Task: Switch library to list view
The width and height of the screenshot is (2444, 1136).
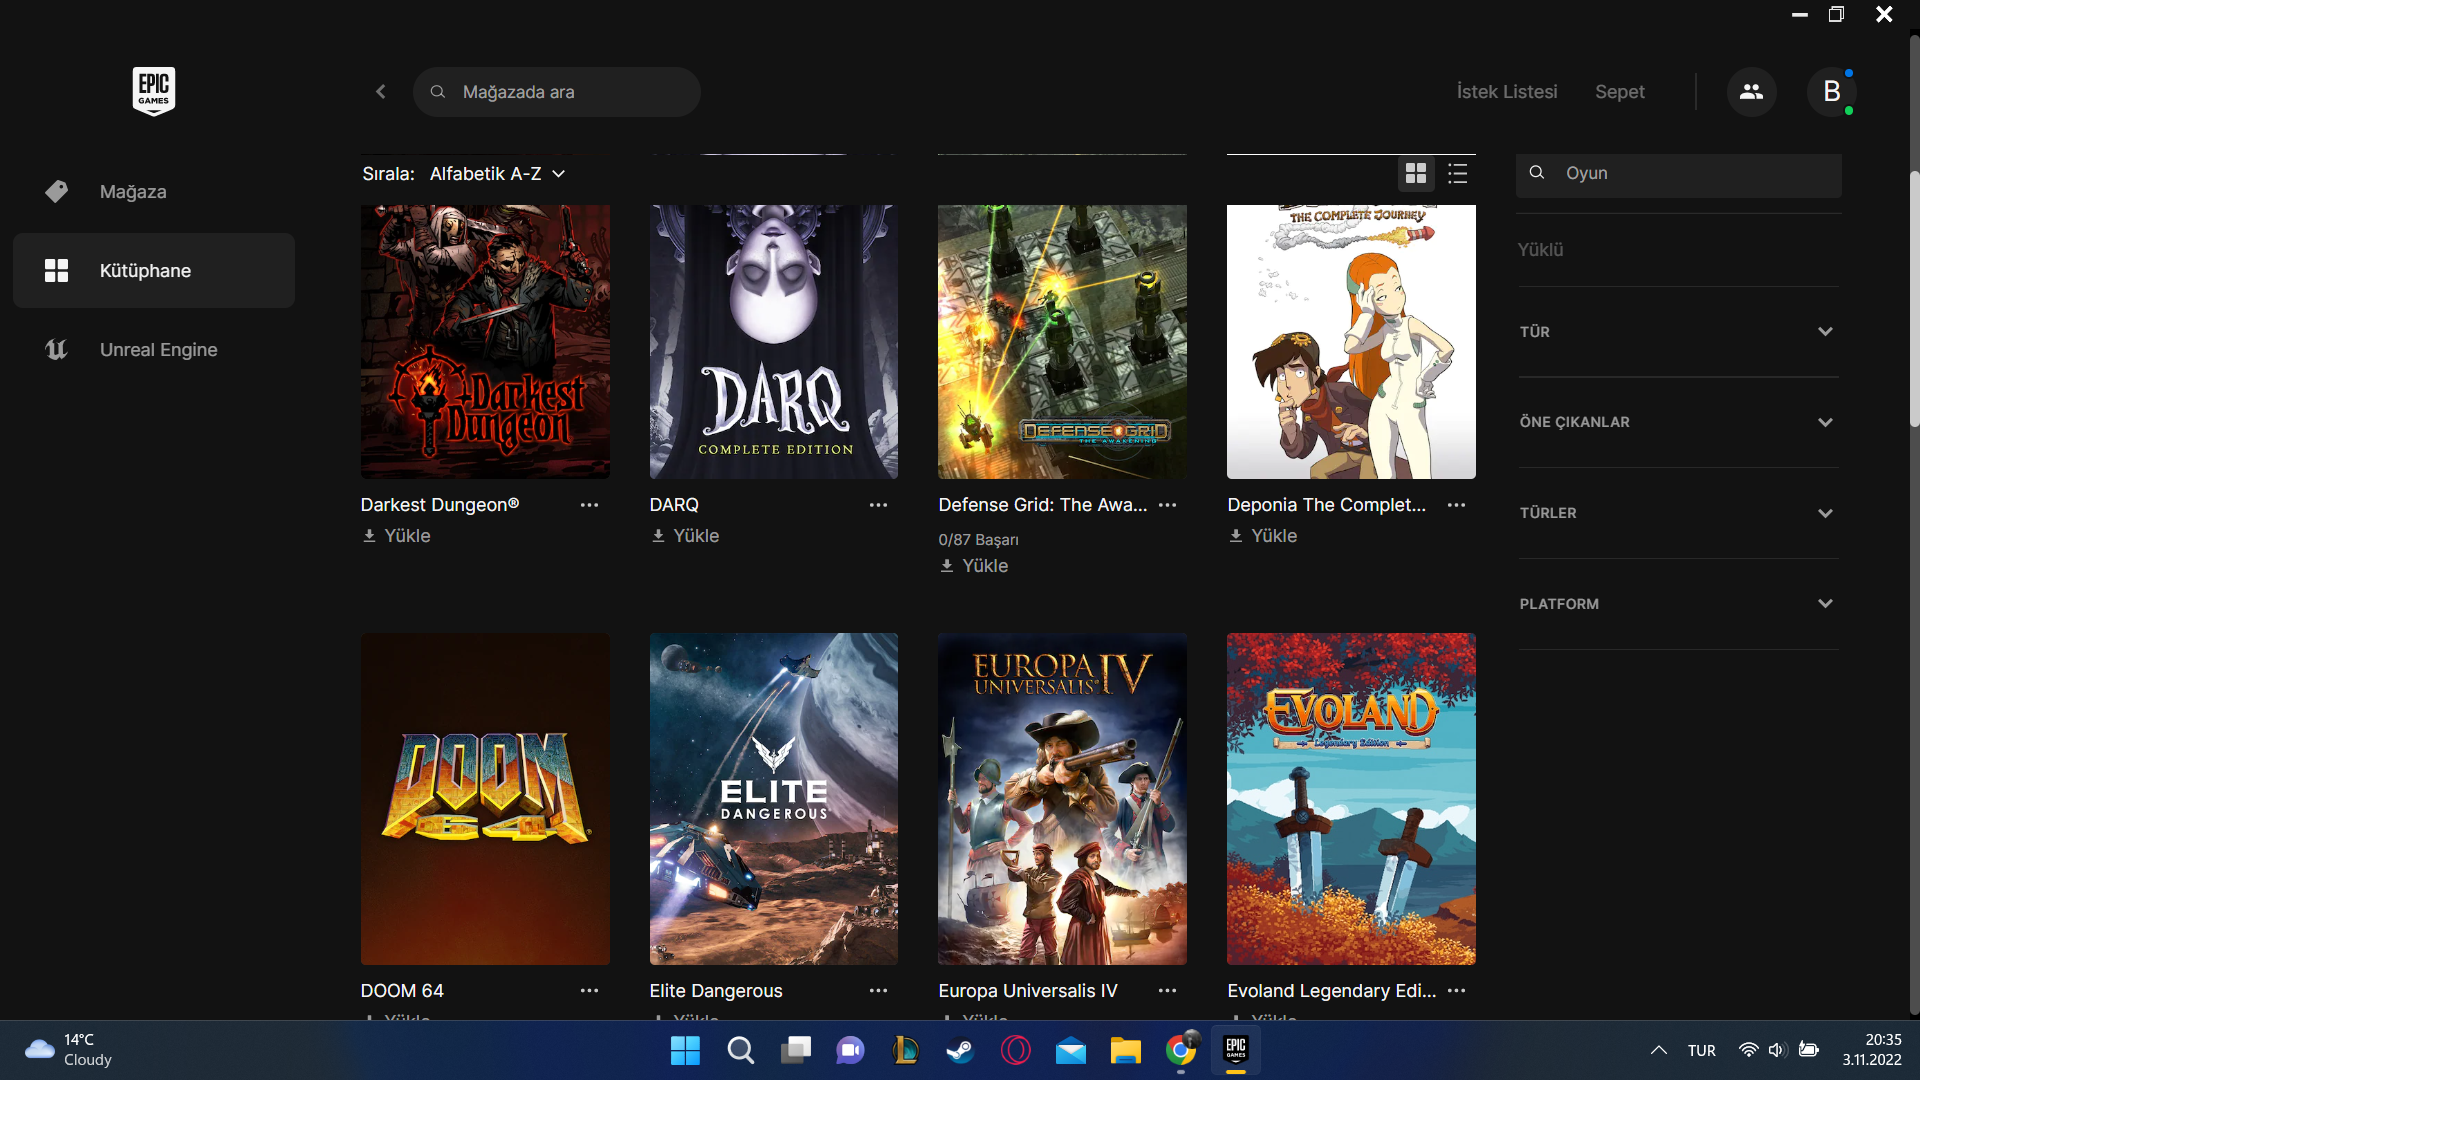Action: click(1458, 174)
